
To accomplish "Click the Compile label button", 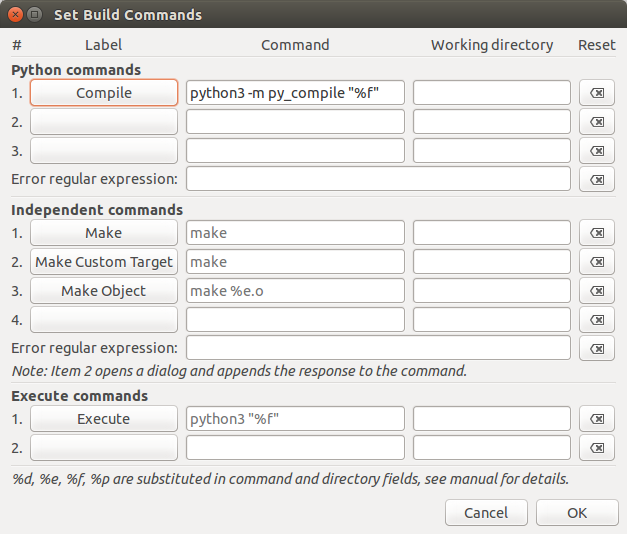I will pyautogui.click(x=104, y=93).
